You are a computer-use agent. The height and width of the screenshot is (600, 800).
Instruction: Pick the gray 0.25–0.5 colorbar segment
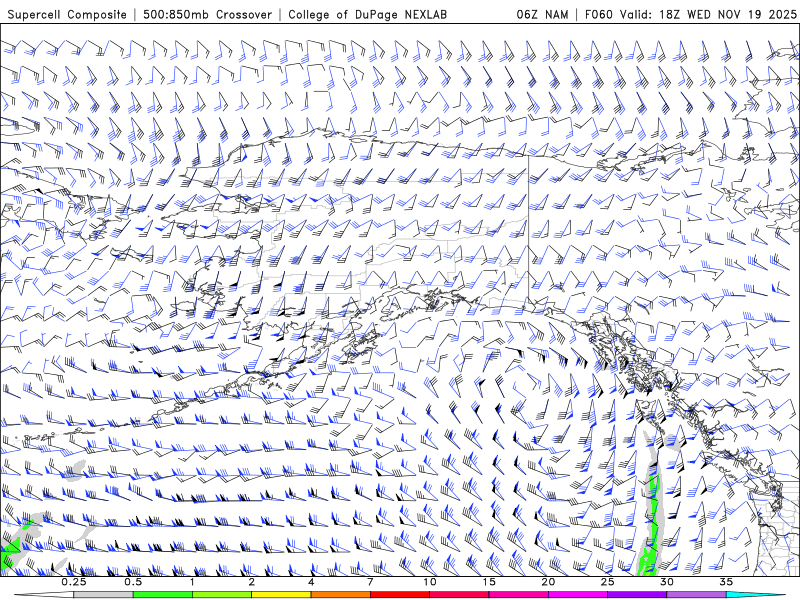coord(103,595)
